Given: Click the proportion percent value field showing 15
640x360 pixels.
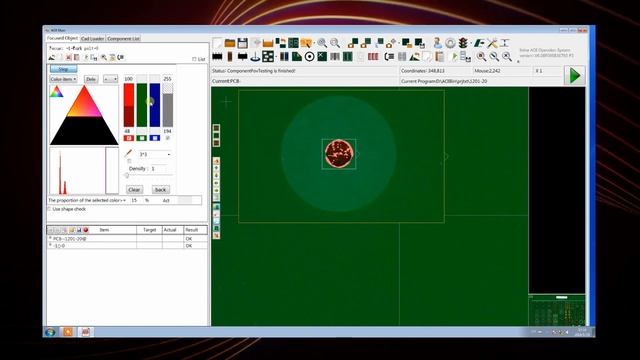Looking at the screenshot, I should tap(134, 200).
